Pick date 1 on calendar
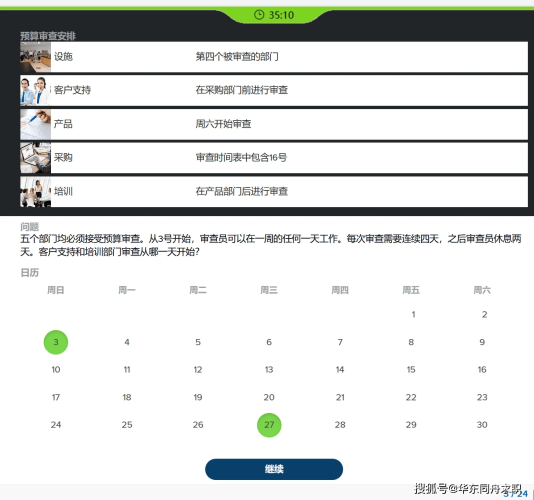The image size is (534, 500). 413,314
